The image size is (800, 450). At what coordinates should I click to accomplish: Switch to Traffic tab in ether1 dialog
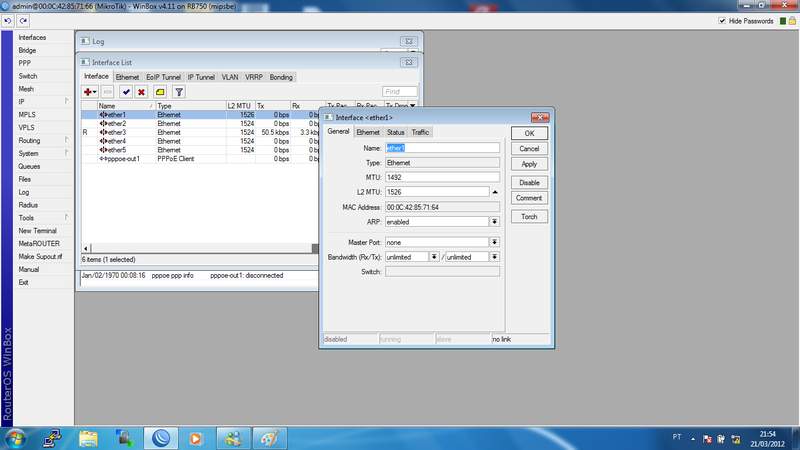[420, 132]
